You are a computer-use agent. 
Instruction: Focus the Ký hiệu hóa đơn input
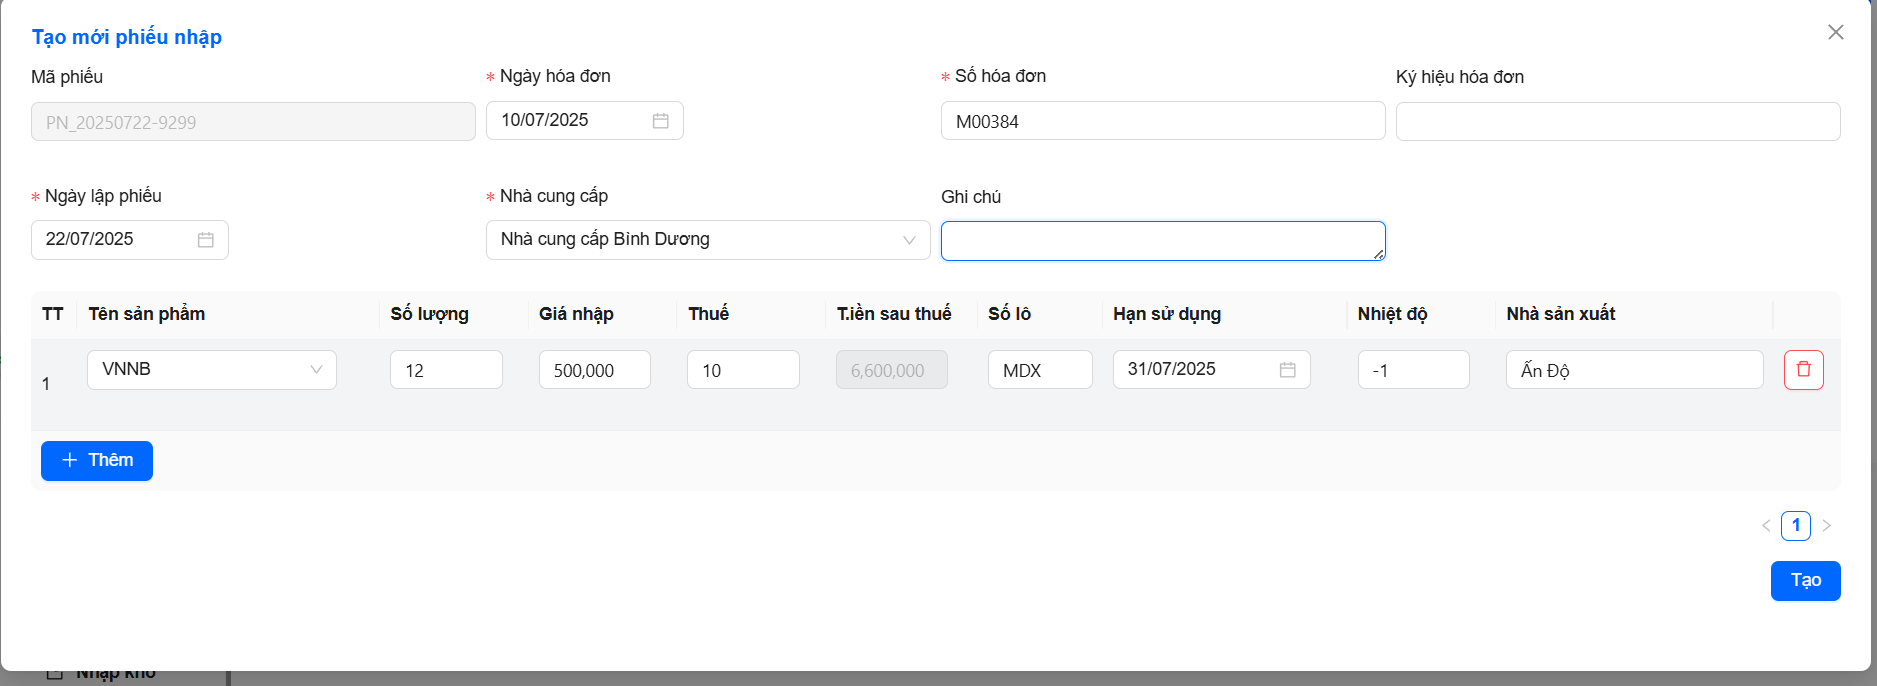click(x=1617, y=122)
